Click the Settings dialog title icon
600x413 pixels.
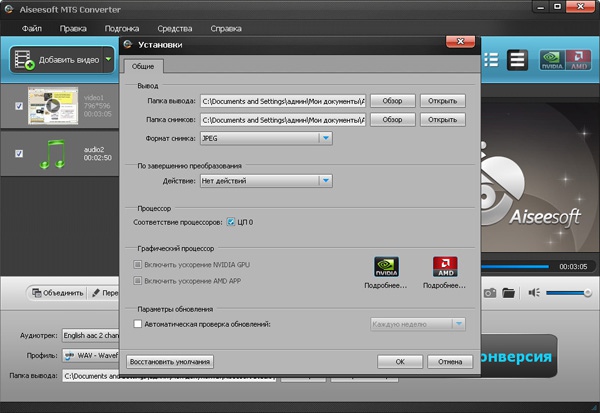pyautogui.click(x=128, y=44)
